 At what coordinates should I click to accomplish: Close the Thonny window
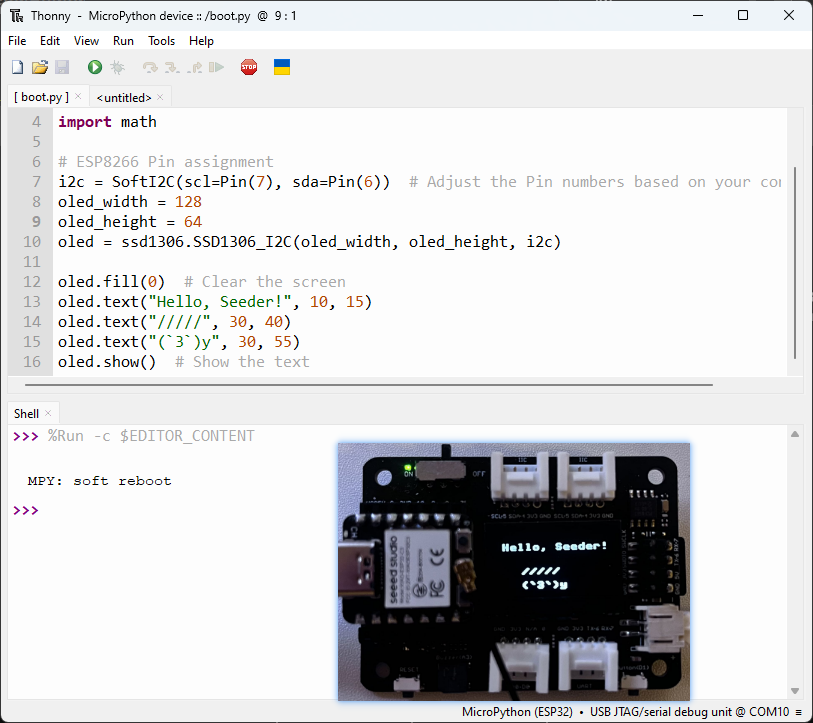point(789,16)
